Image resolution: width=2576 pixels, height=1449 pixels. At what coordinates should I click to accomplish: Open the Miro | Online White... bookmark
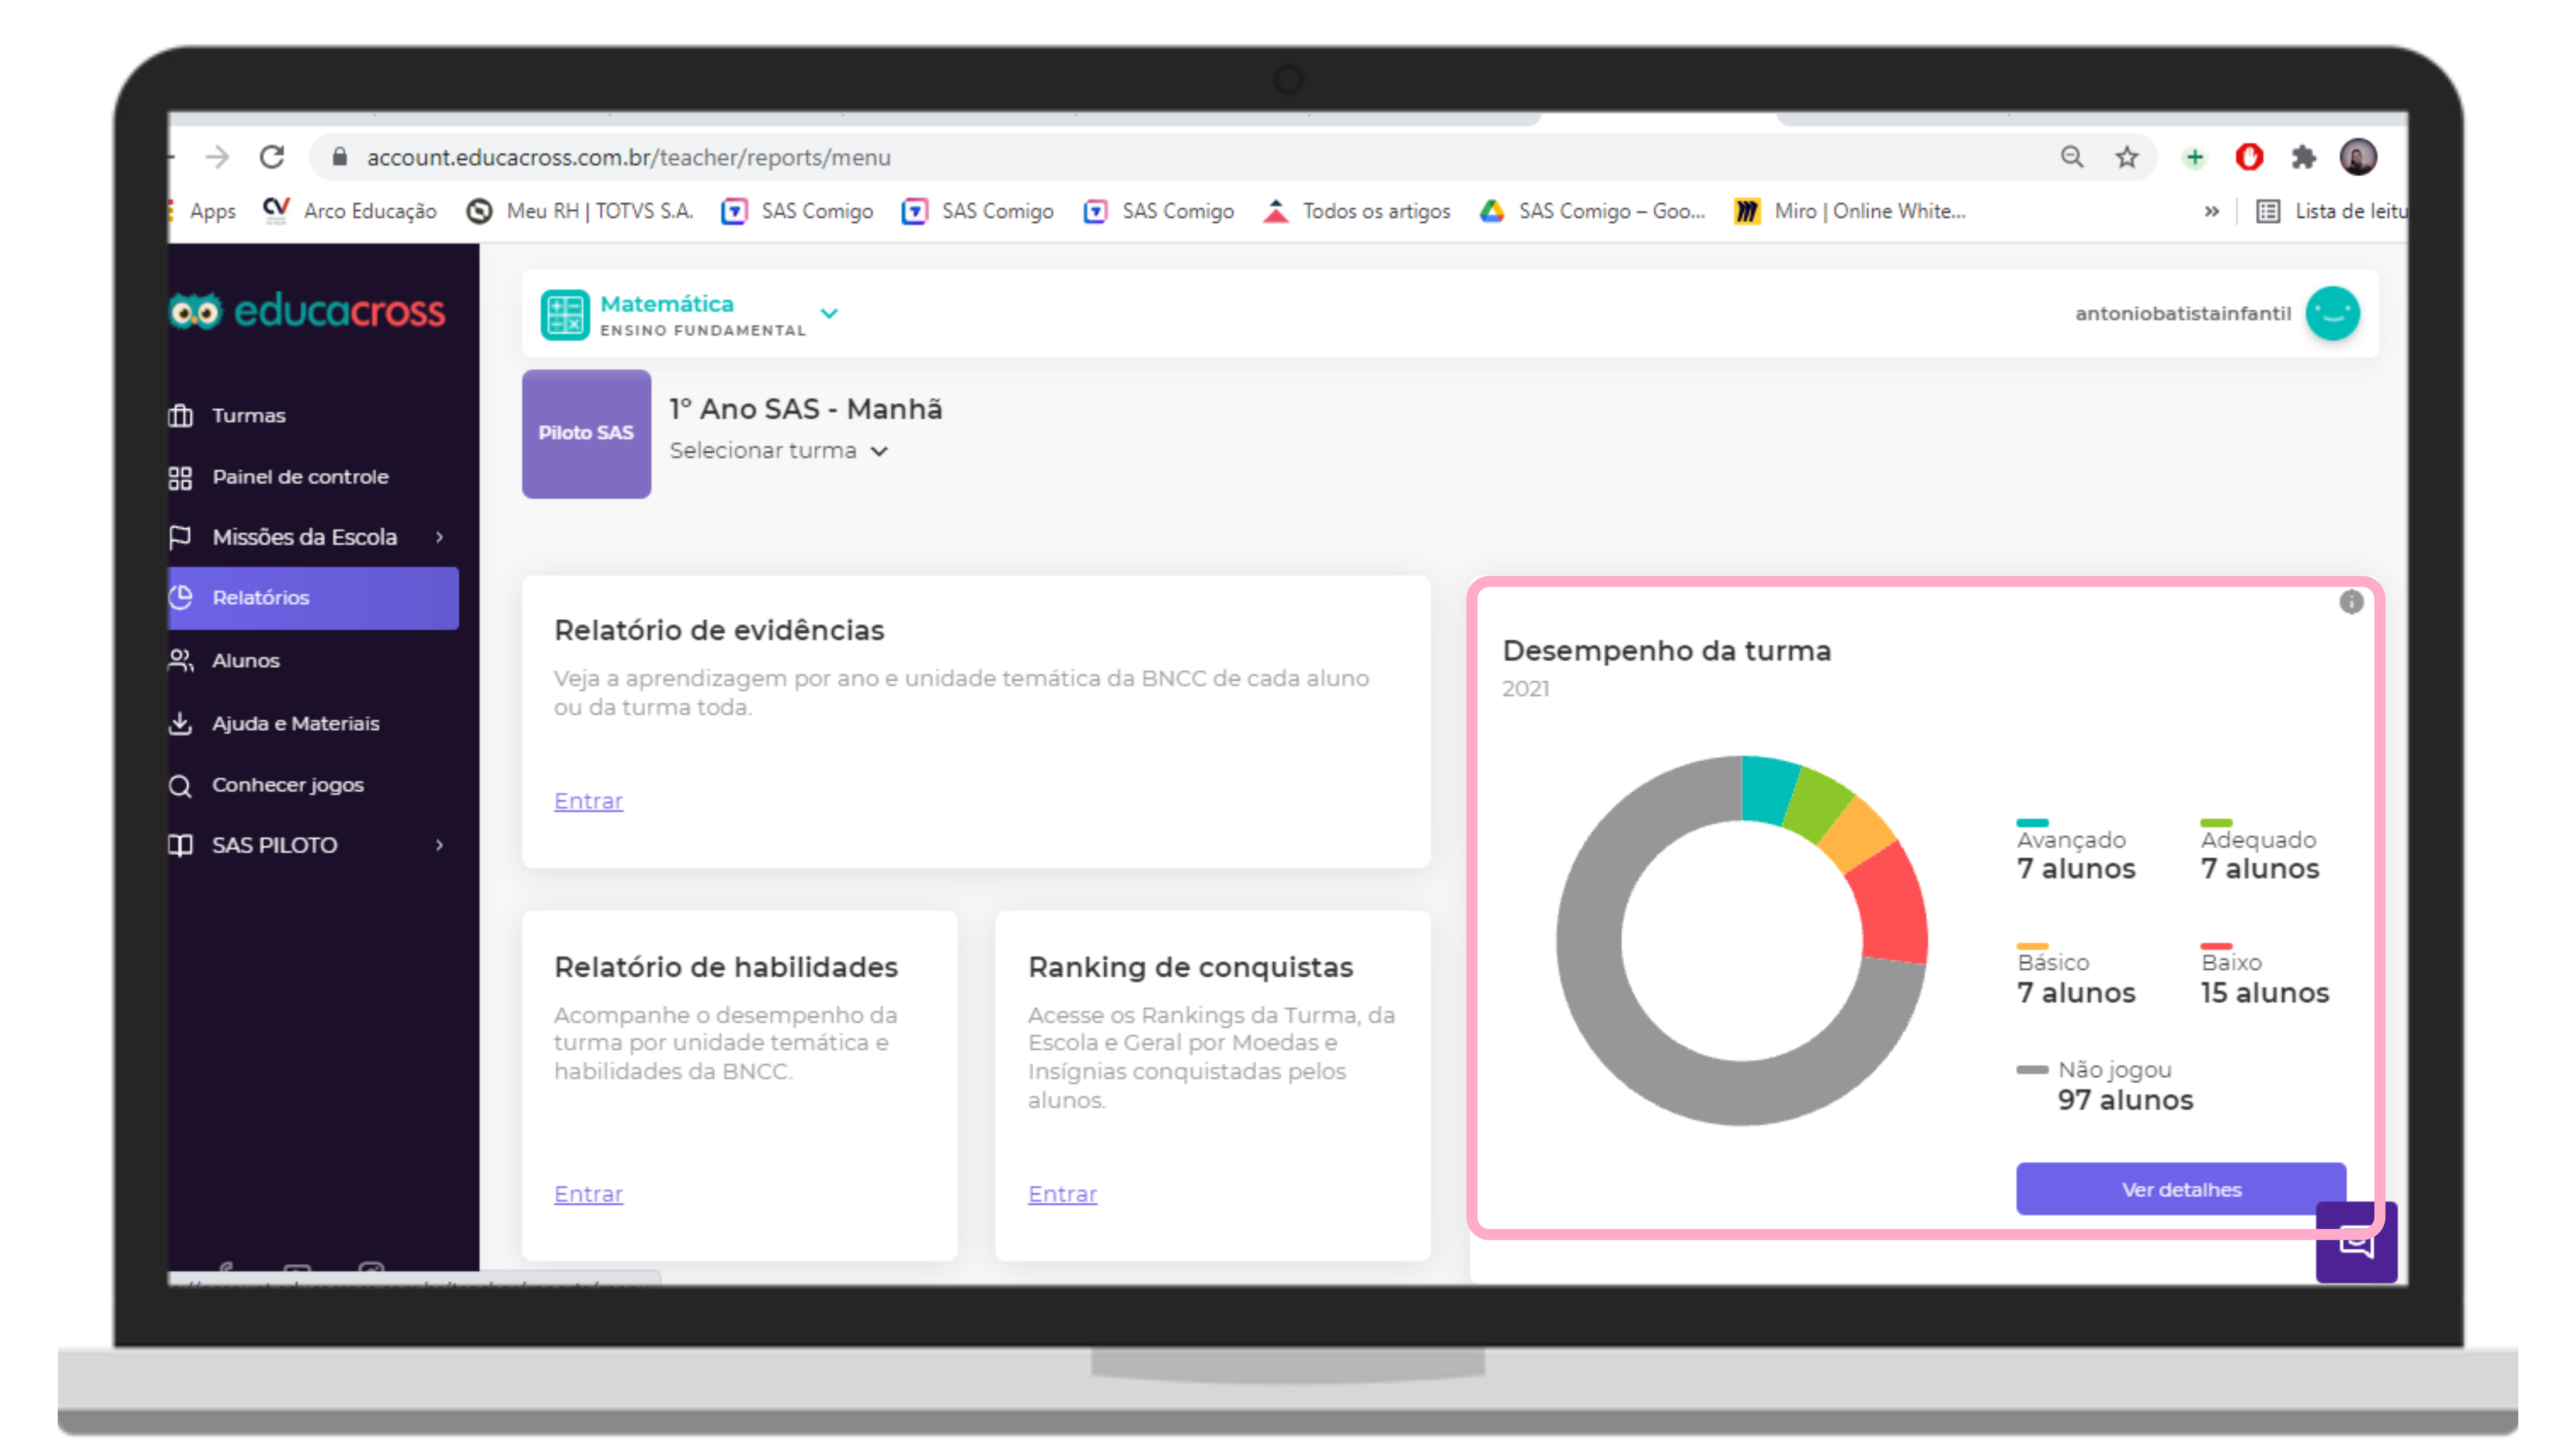[1850, 211]
